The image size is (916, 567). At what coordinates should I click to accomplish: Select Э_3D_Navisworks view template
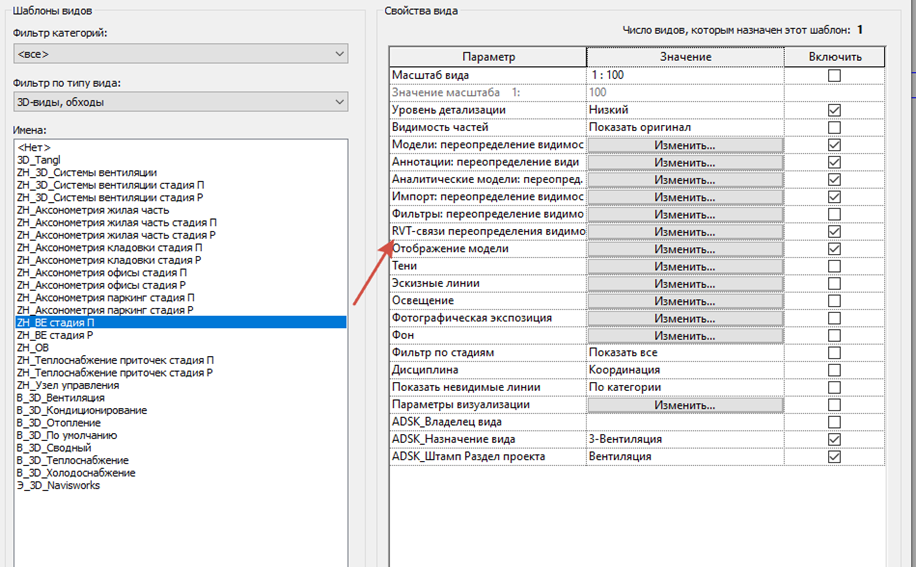[x=58, y=485]
